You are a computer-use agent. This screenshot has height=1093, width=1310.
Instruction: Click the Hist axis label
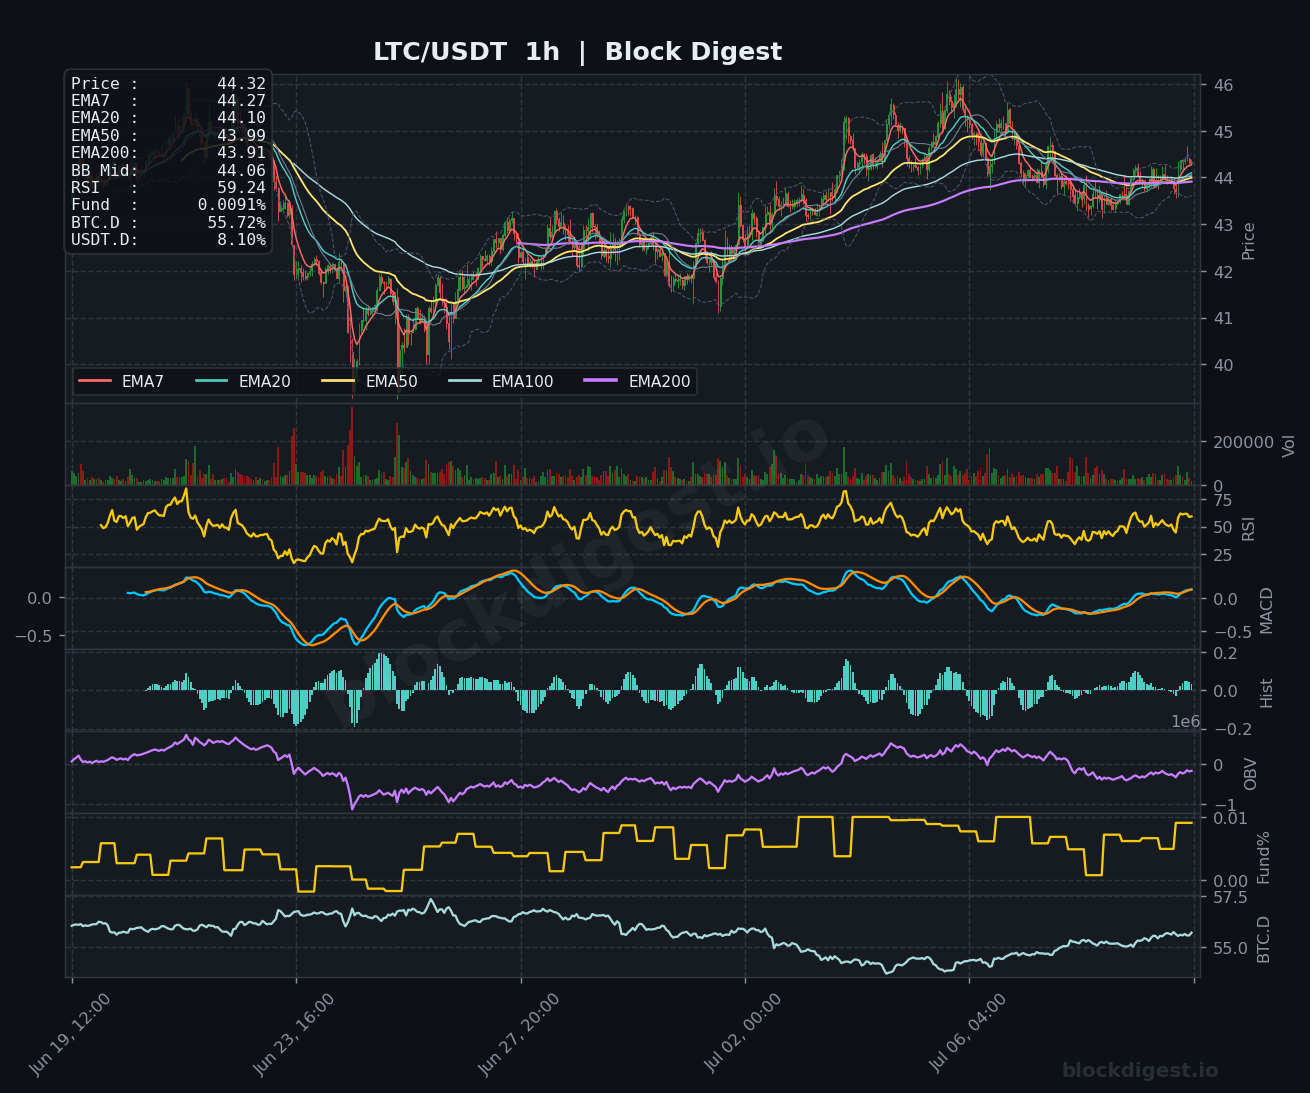click(x=1267, y=693)
